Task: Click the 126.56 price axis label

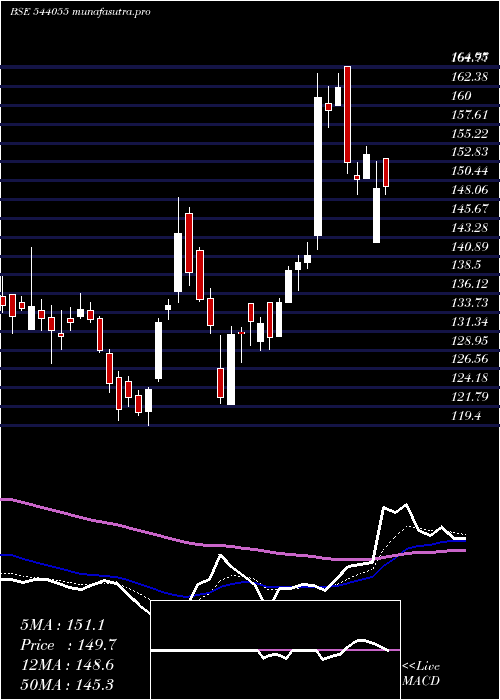Action: tap(469, 359)
